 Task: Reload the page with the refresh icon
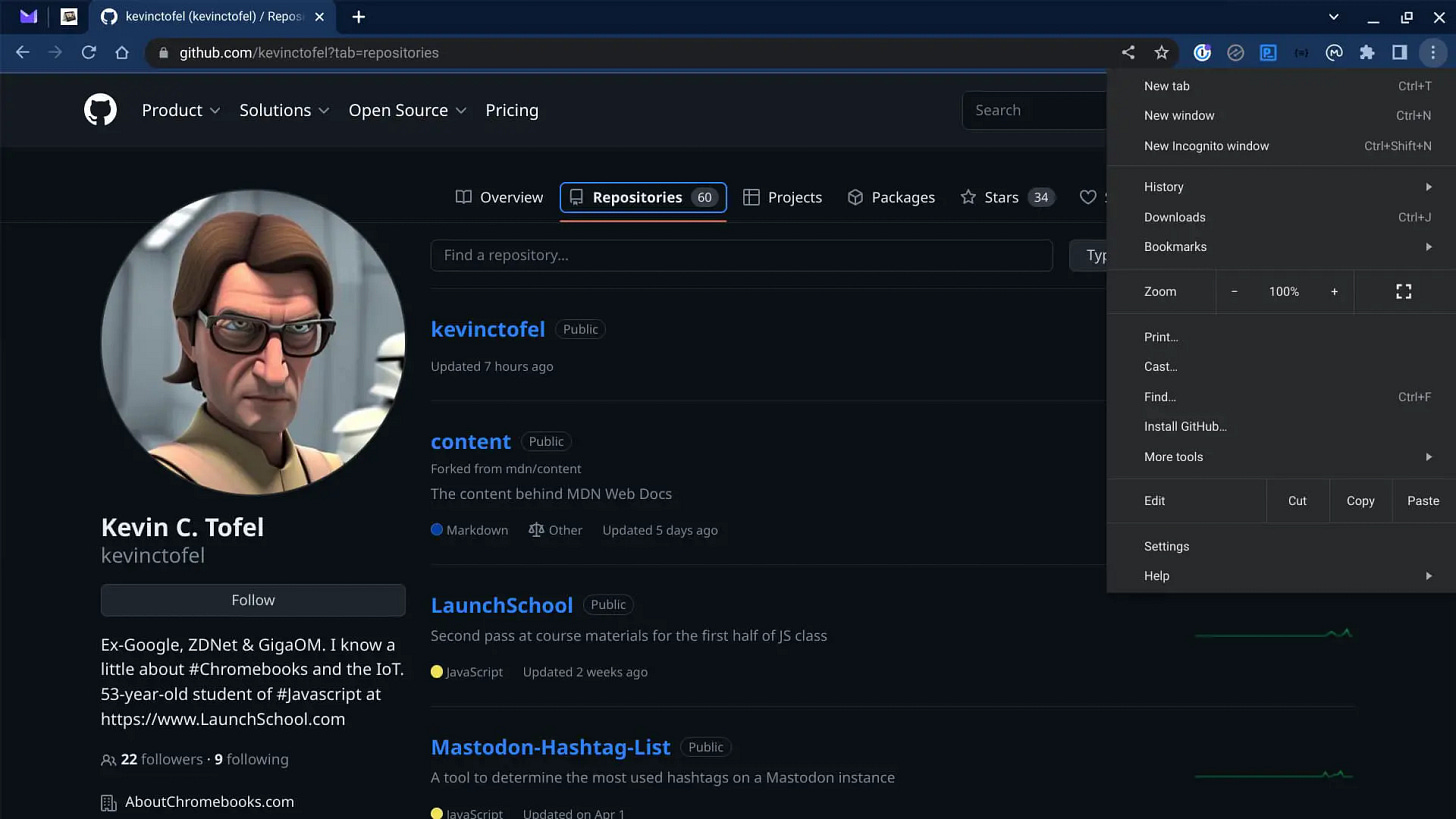point(89,52)
